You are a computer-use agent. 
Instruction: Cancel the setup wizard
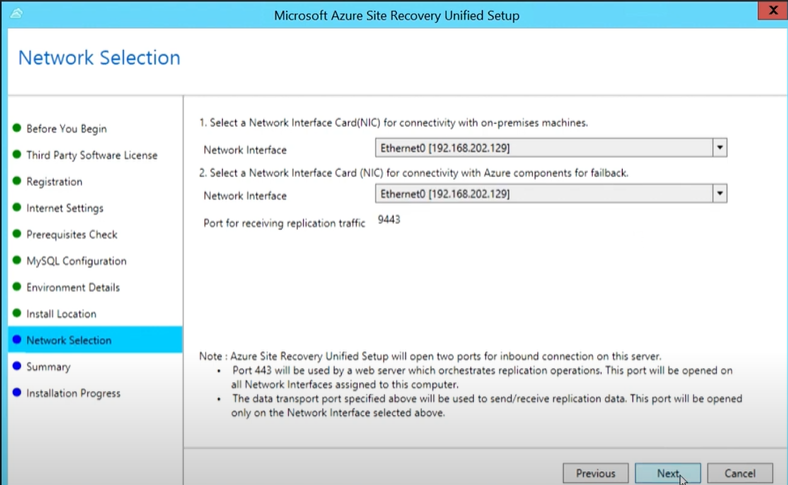[740, 473]
